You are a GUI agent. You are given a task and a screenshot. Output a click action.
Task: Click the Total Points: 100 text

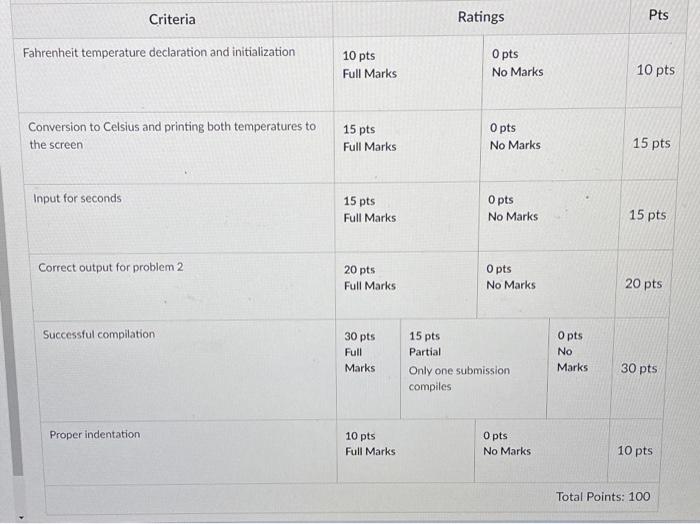tap(603, 496)
